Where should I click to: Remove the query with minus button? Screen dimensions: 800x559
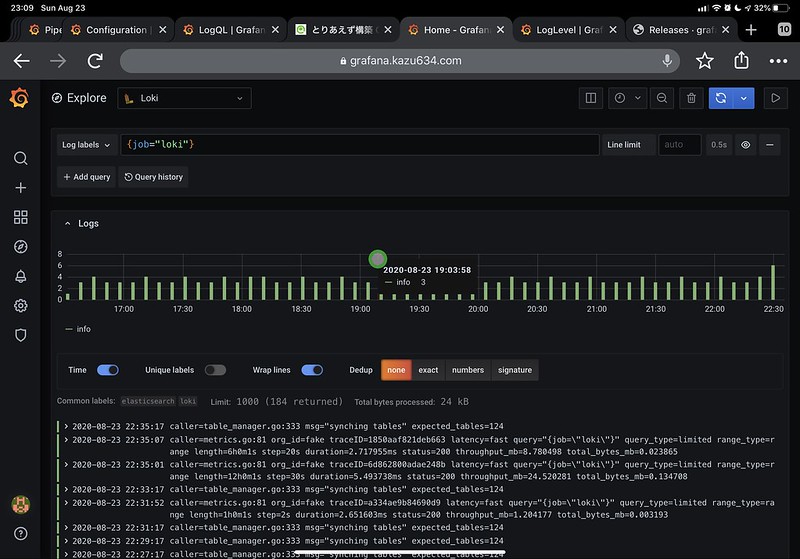[769, 145]
